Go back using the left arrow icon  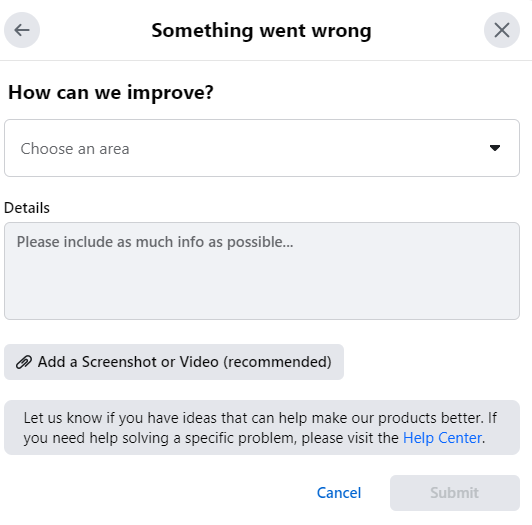pos(22,30)
